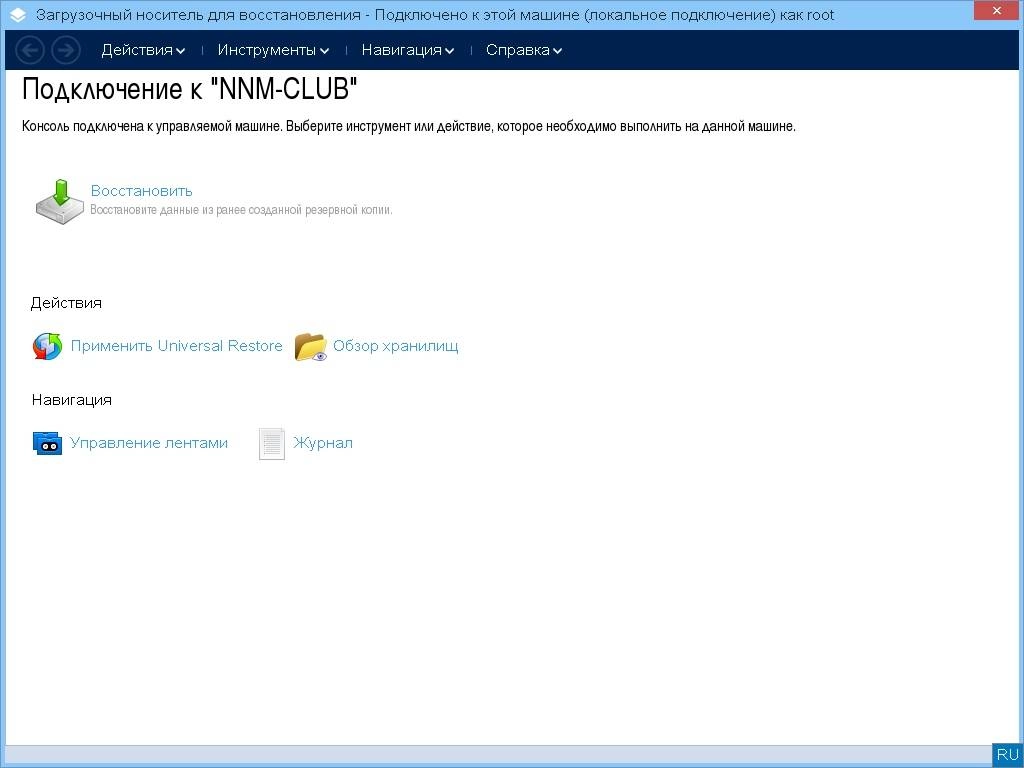Viewport: 1024px width, 768px height.
Task: Expand the Инструменты dropdown chevron
Action: (x=325, y=51)
